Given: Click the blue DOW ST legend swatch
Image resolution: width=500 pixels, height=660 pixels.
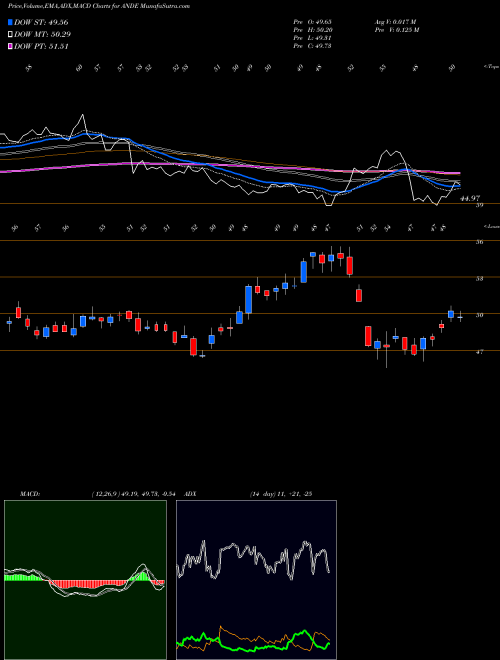Looking at the screenshot, I should [x=10, y=22].
